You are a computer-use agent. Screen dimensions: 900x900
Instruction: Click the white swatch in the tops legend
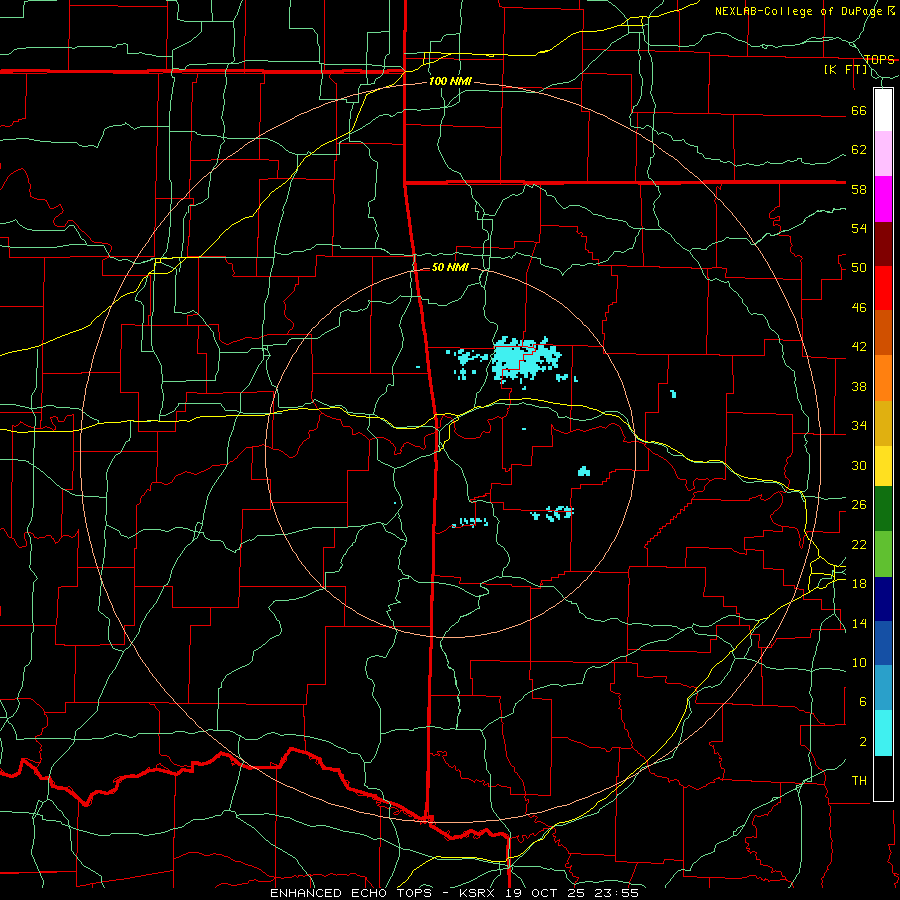(883, 110)
